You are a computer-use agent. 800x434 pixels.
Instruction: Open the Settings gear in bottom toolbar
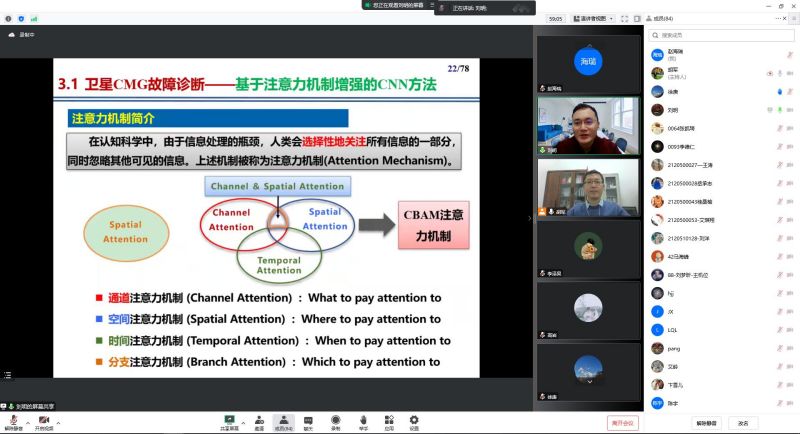click(414, 421)
